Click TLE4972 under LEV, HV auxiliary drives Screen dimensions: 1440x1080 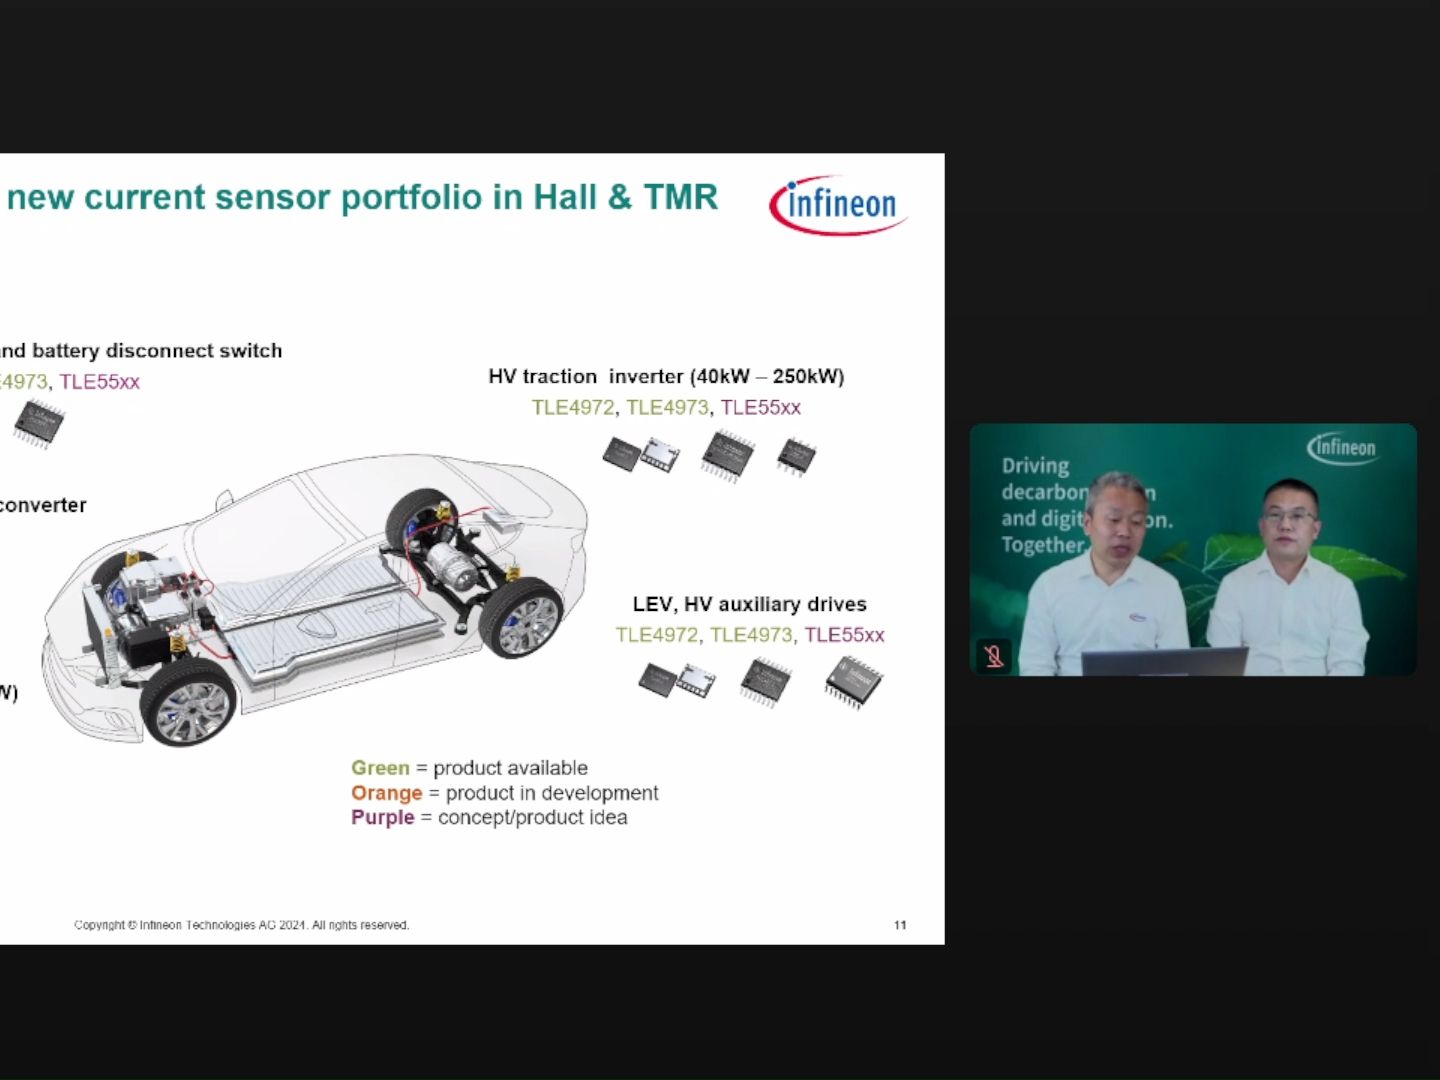click(657, 635)
